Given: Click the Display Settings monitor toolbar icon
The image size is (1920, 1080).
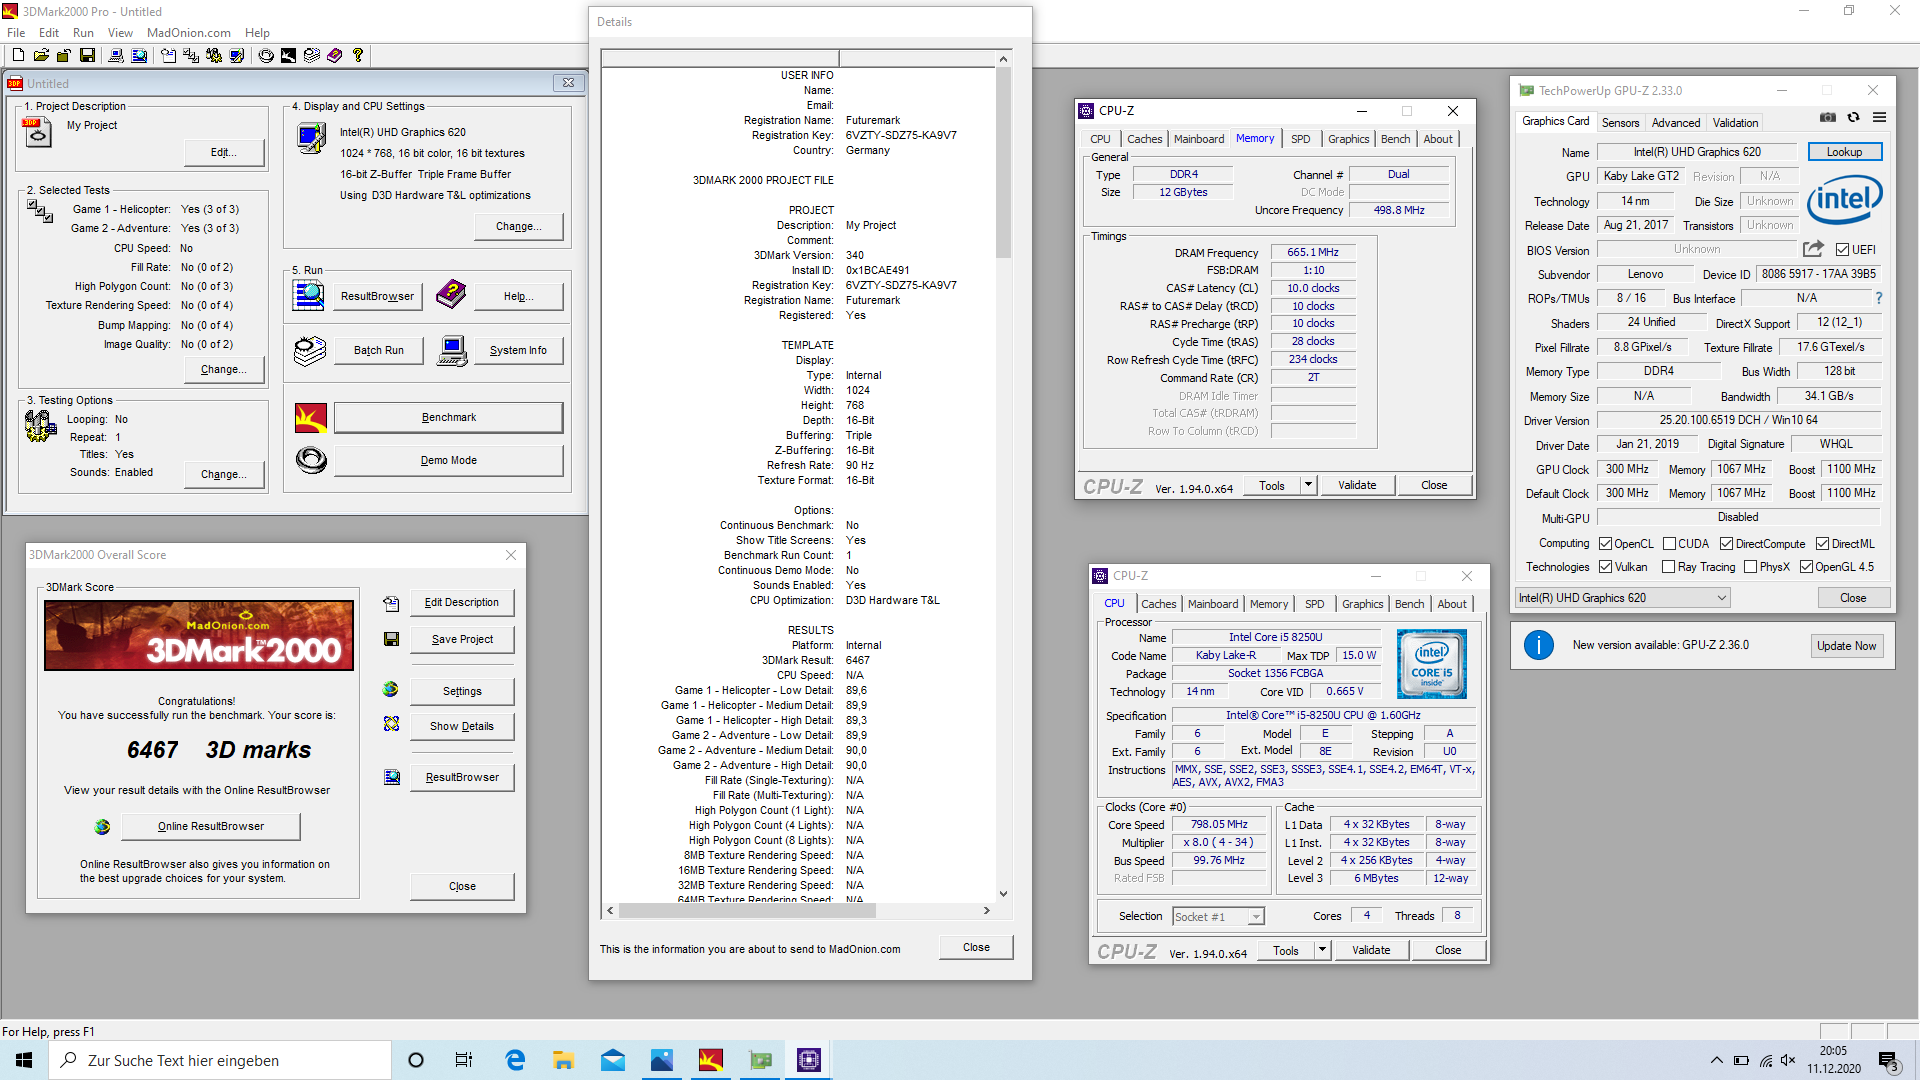Looking at the screenshot, I should coord(237,55).
